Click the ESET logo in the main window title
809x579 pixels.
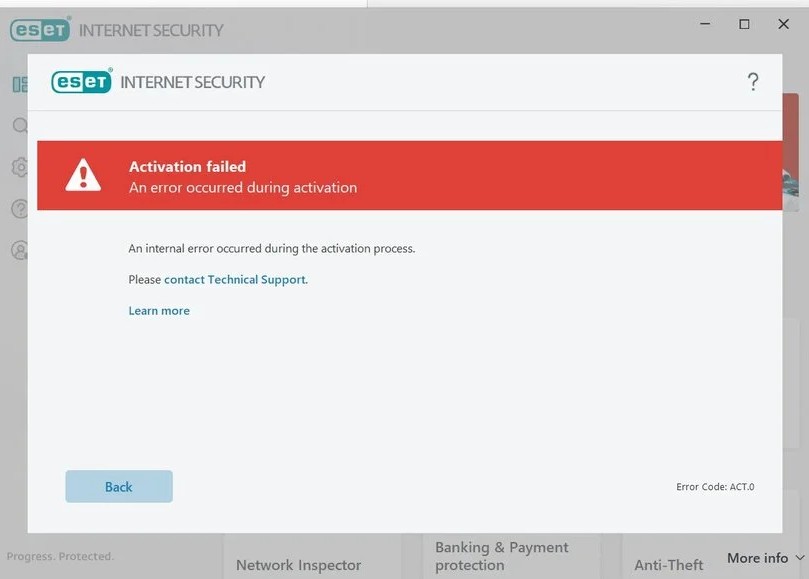point(40,29)
